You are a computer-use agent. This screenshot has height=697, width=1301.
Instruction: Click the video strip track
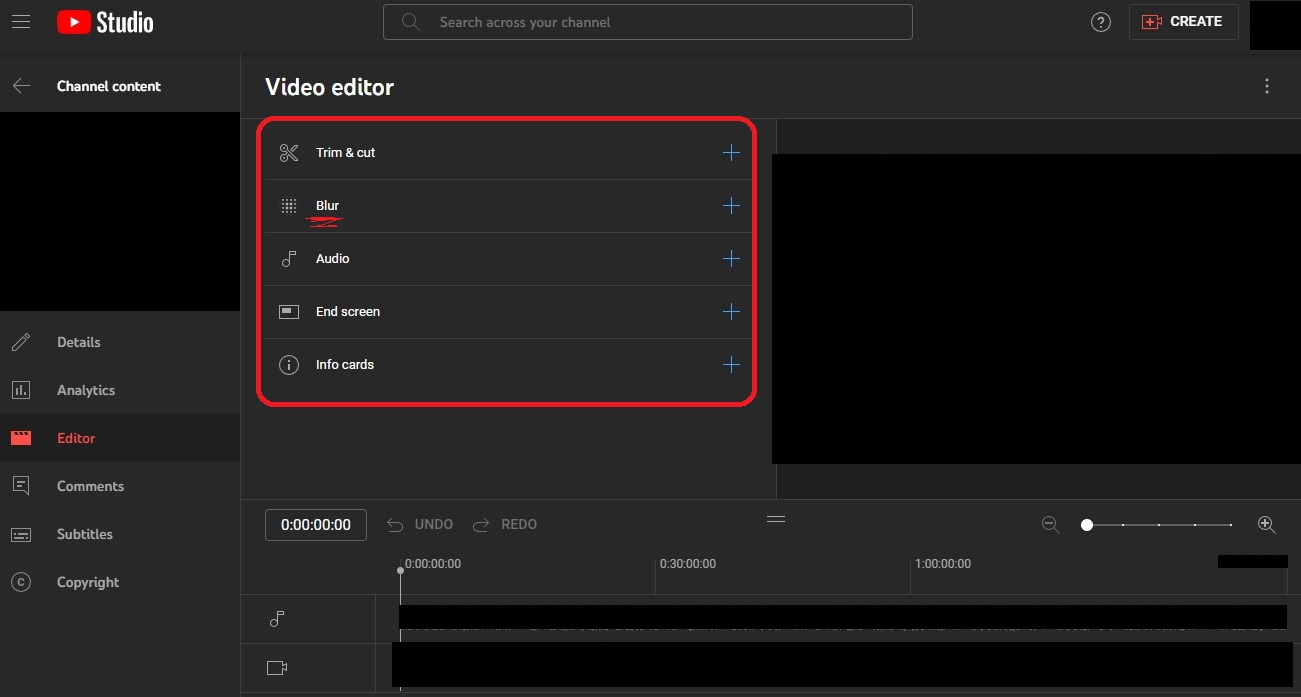click(842, 664)
